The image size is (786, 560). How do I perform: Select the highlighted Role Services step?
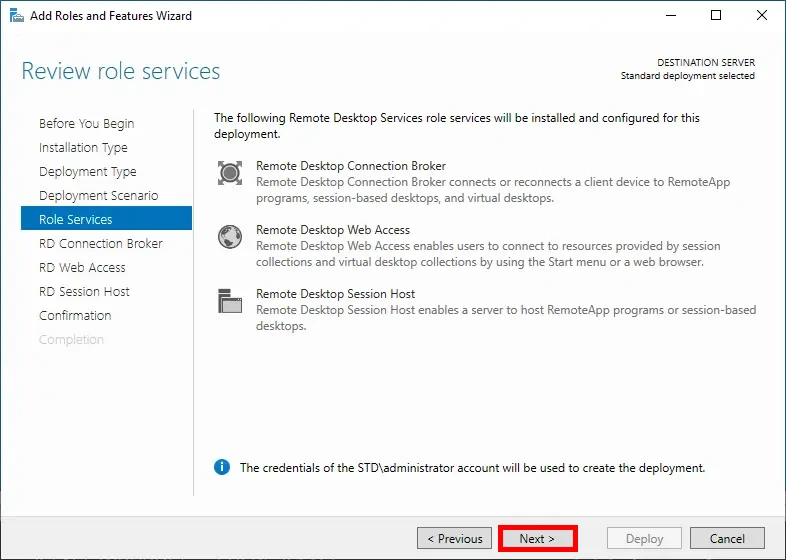(x=76, y=220)
